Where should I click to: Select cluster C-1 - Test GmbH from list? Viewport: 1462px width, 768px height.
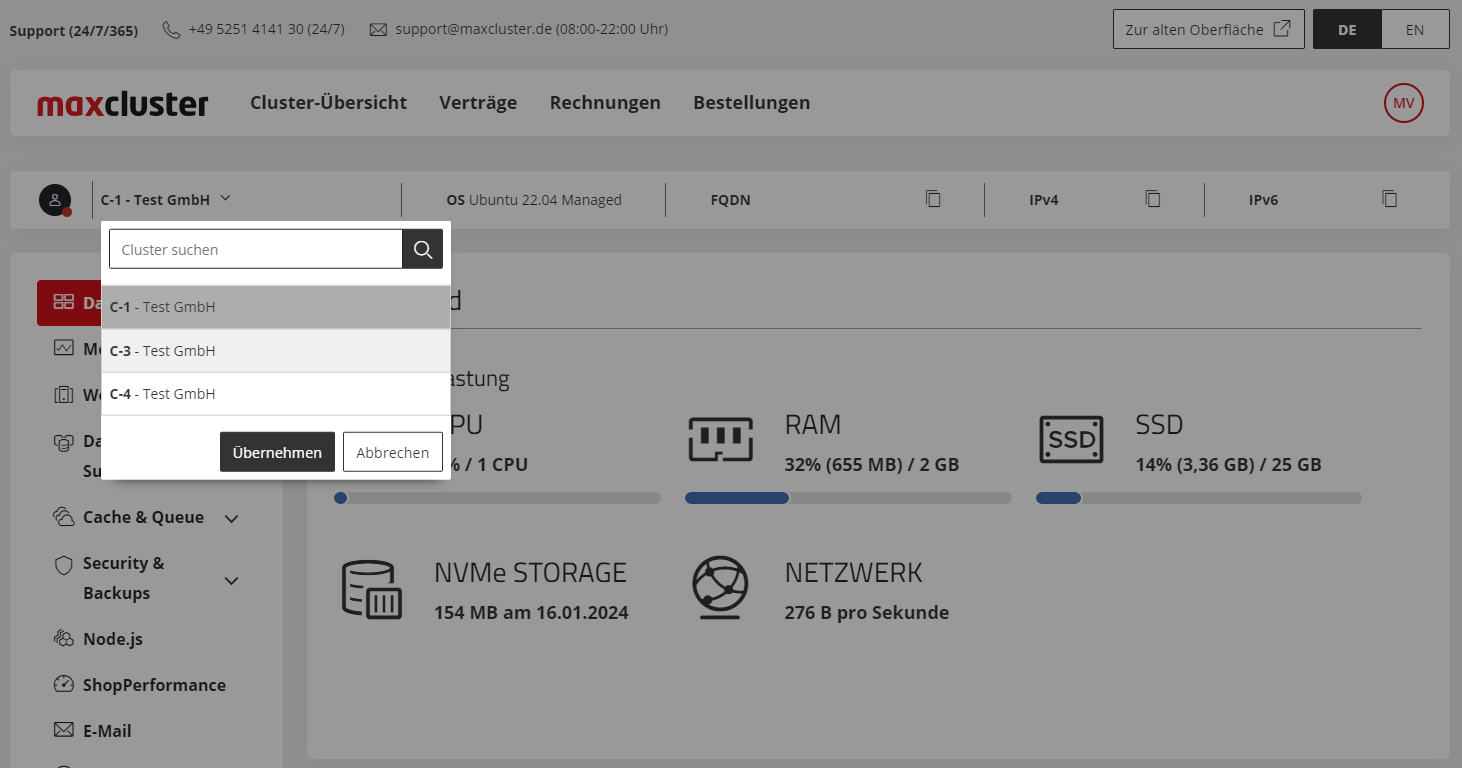[276, 307]
